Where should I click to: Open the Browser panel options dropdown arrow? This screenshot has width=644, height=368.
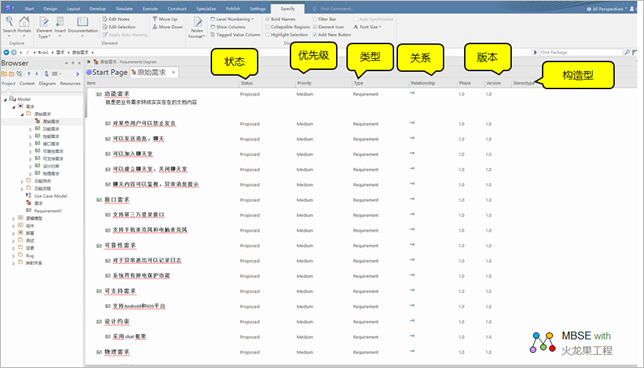66,63
